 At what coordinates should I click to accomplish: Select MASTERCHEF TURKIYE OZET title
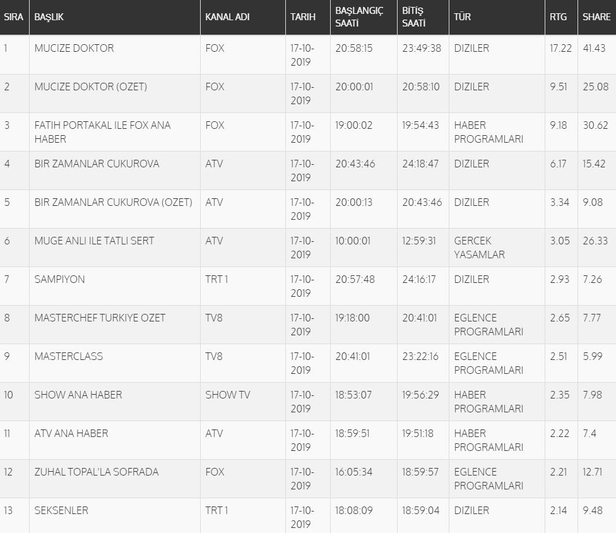point(100,318)
